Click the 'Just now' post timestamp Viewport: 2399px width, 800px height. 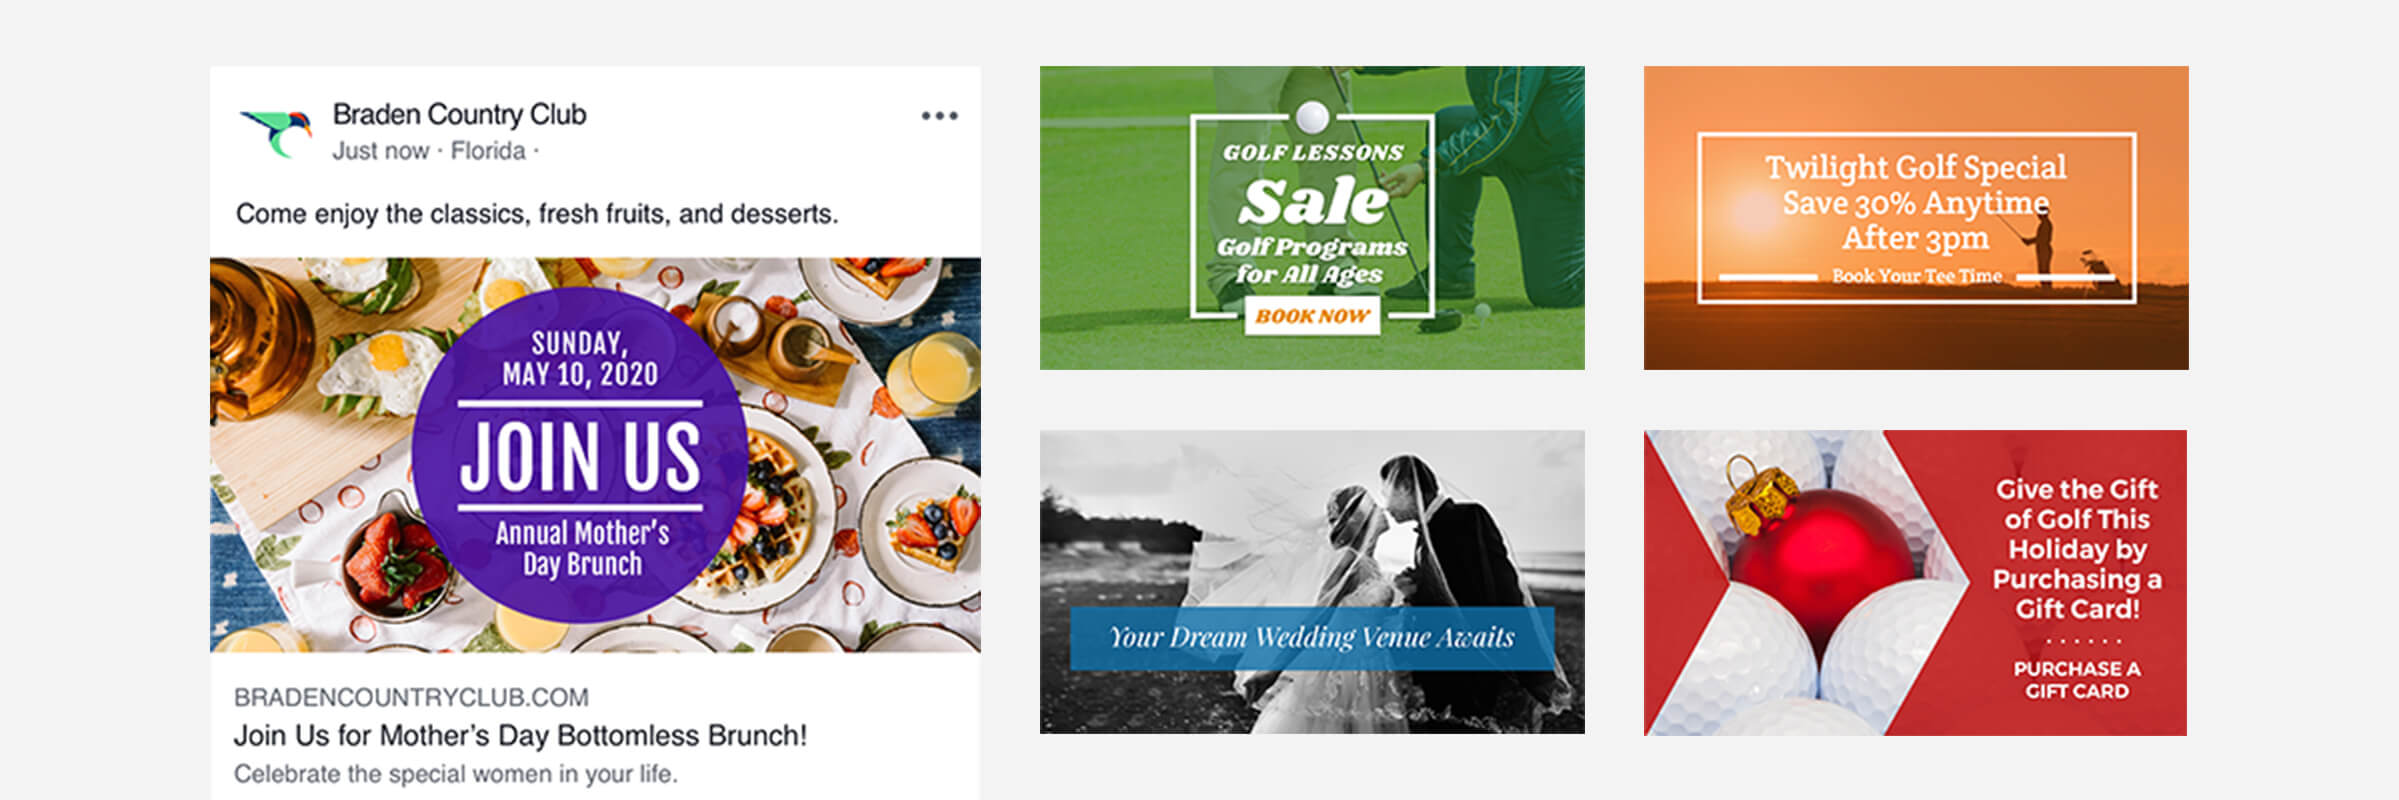(x=380, y=151)
